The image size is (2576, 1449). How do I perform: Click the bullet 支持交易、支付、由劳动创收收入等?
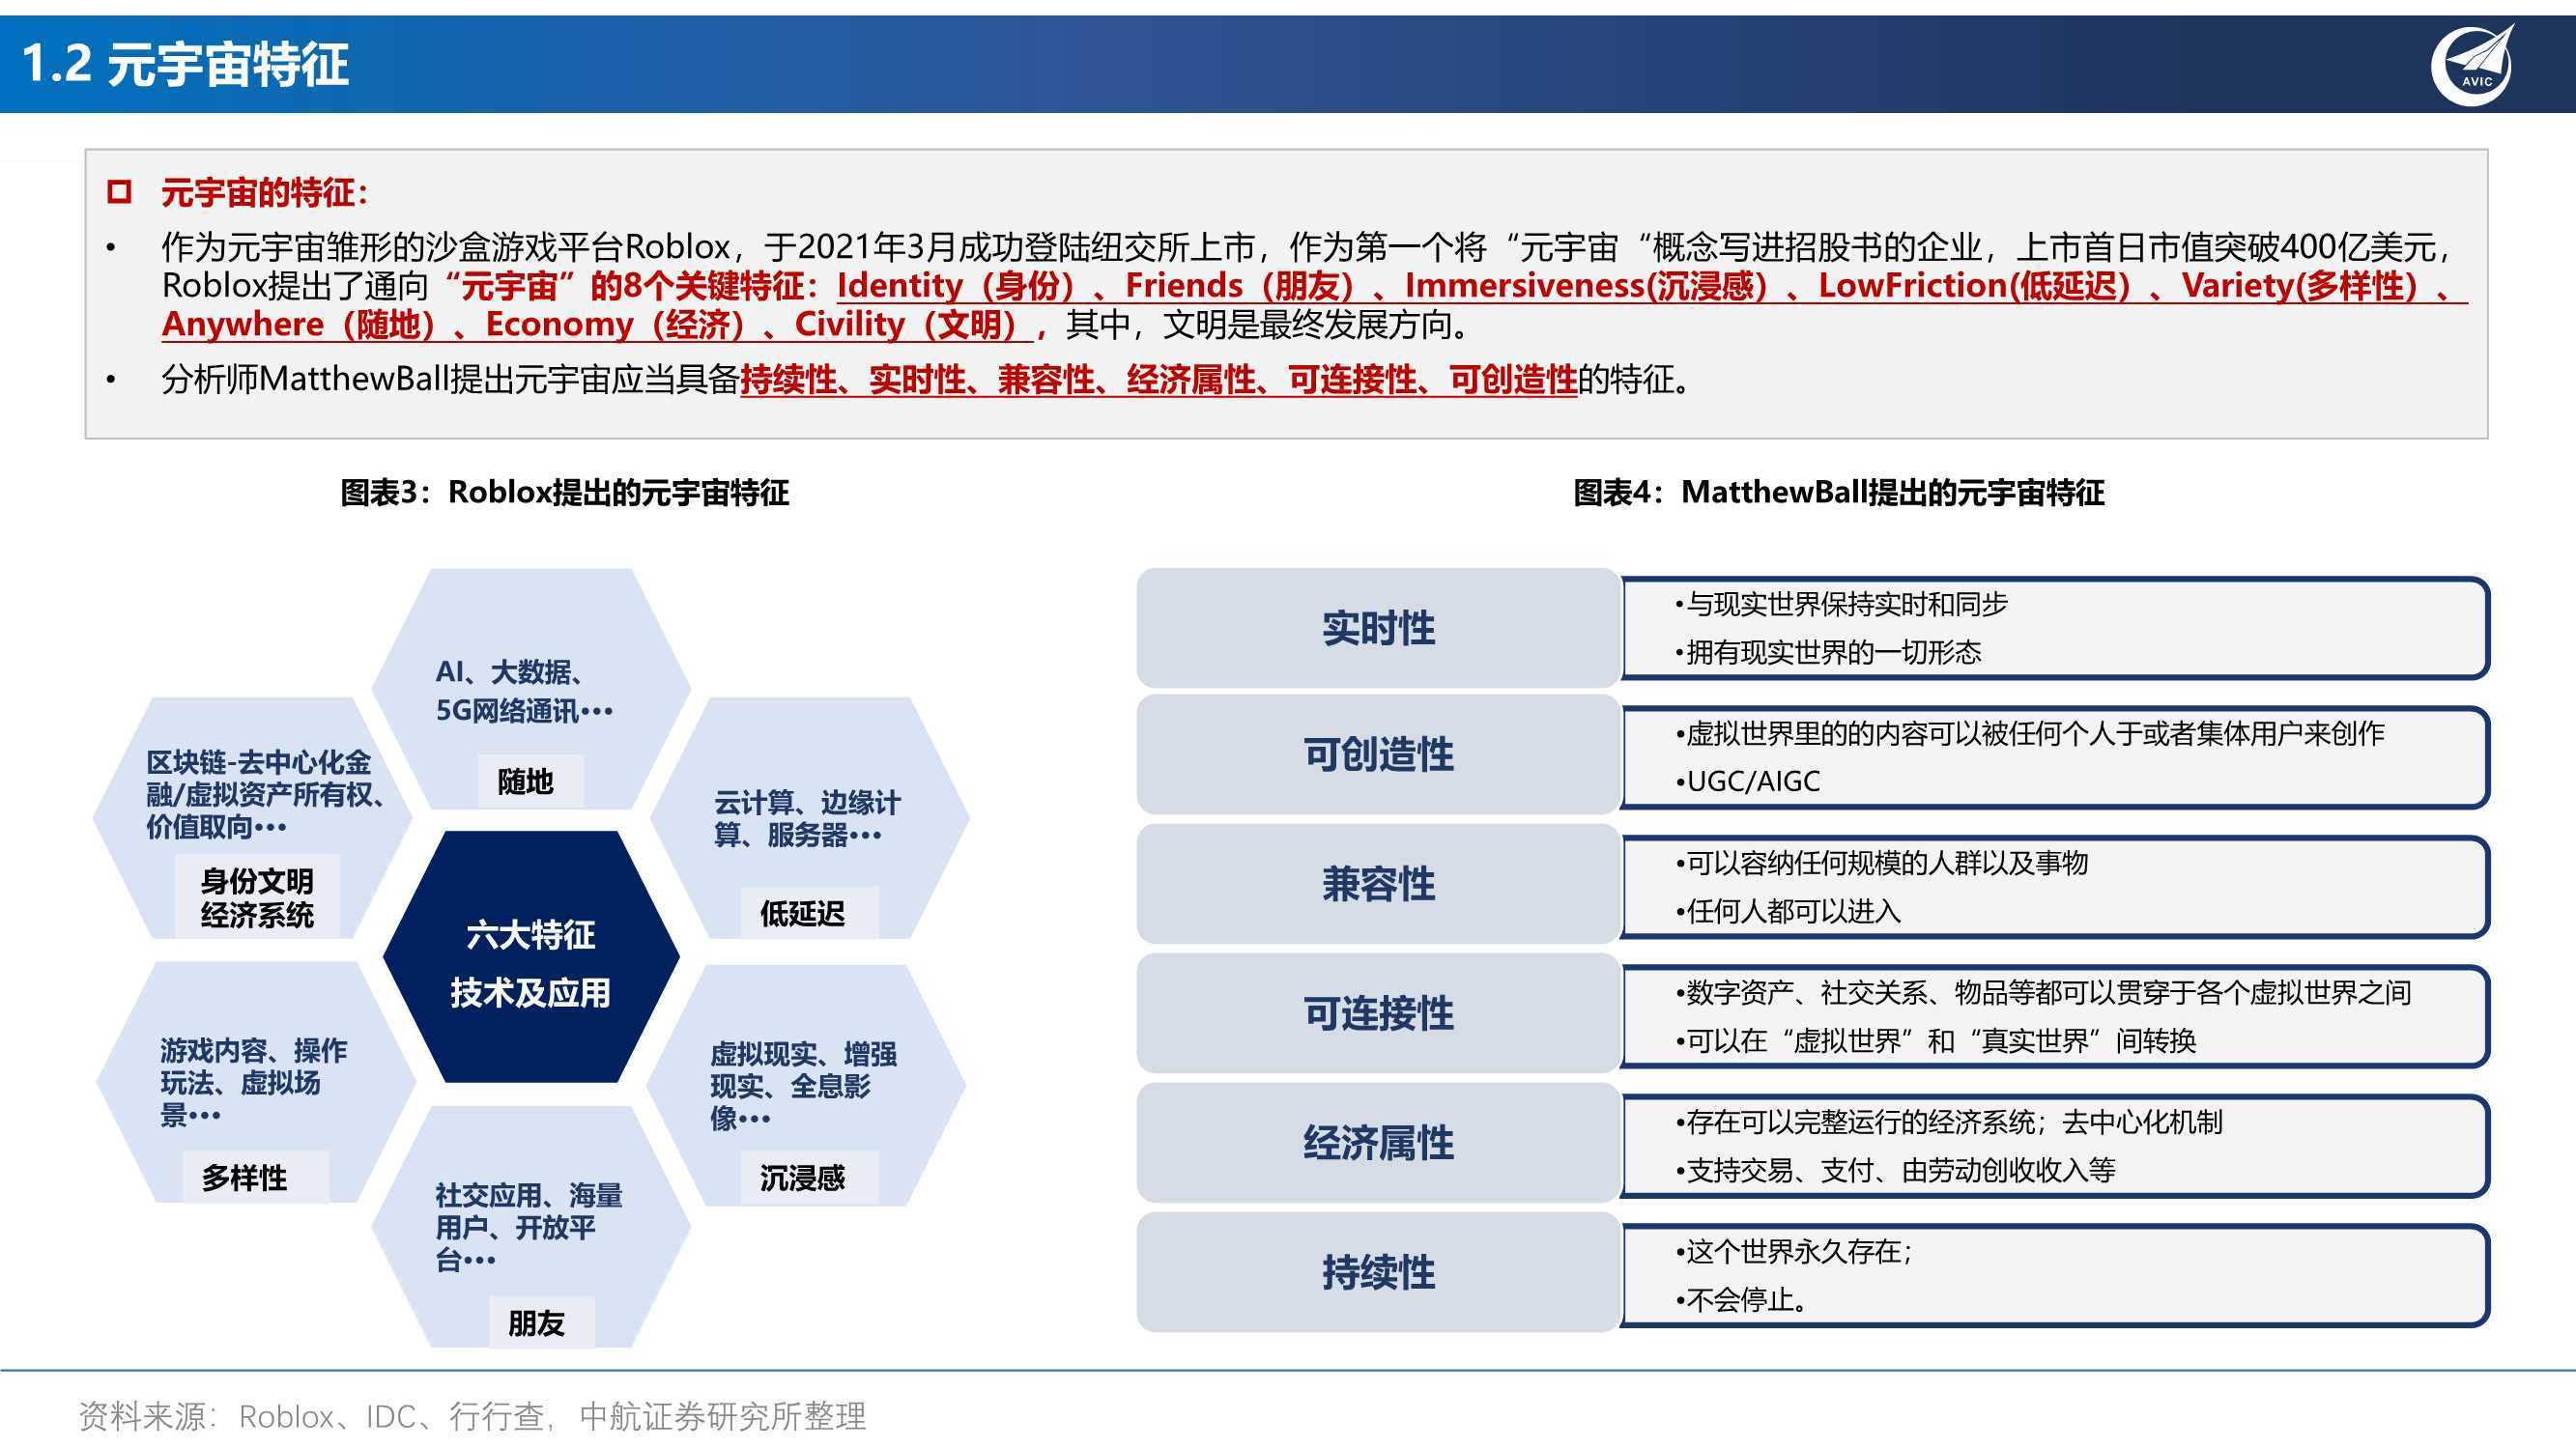point(1895,1170)
